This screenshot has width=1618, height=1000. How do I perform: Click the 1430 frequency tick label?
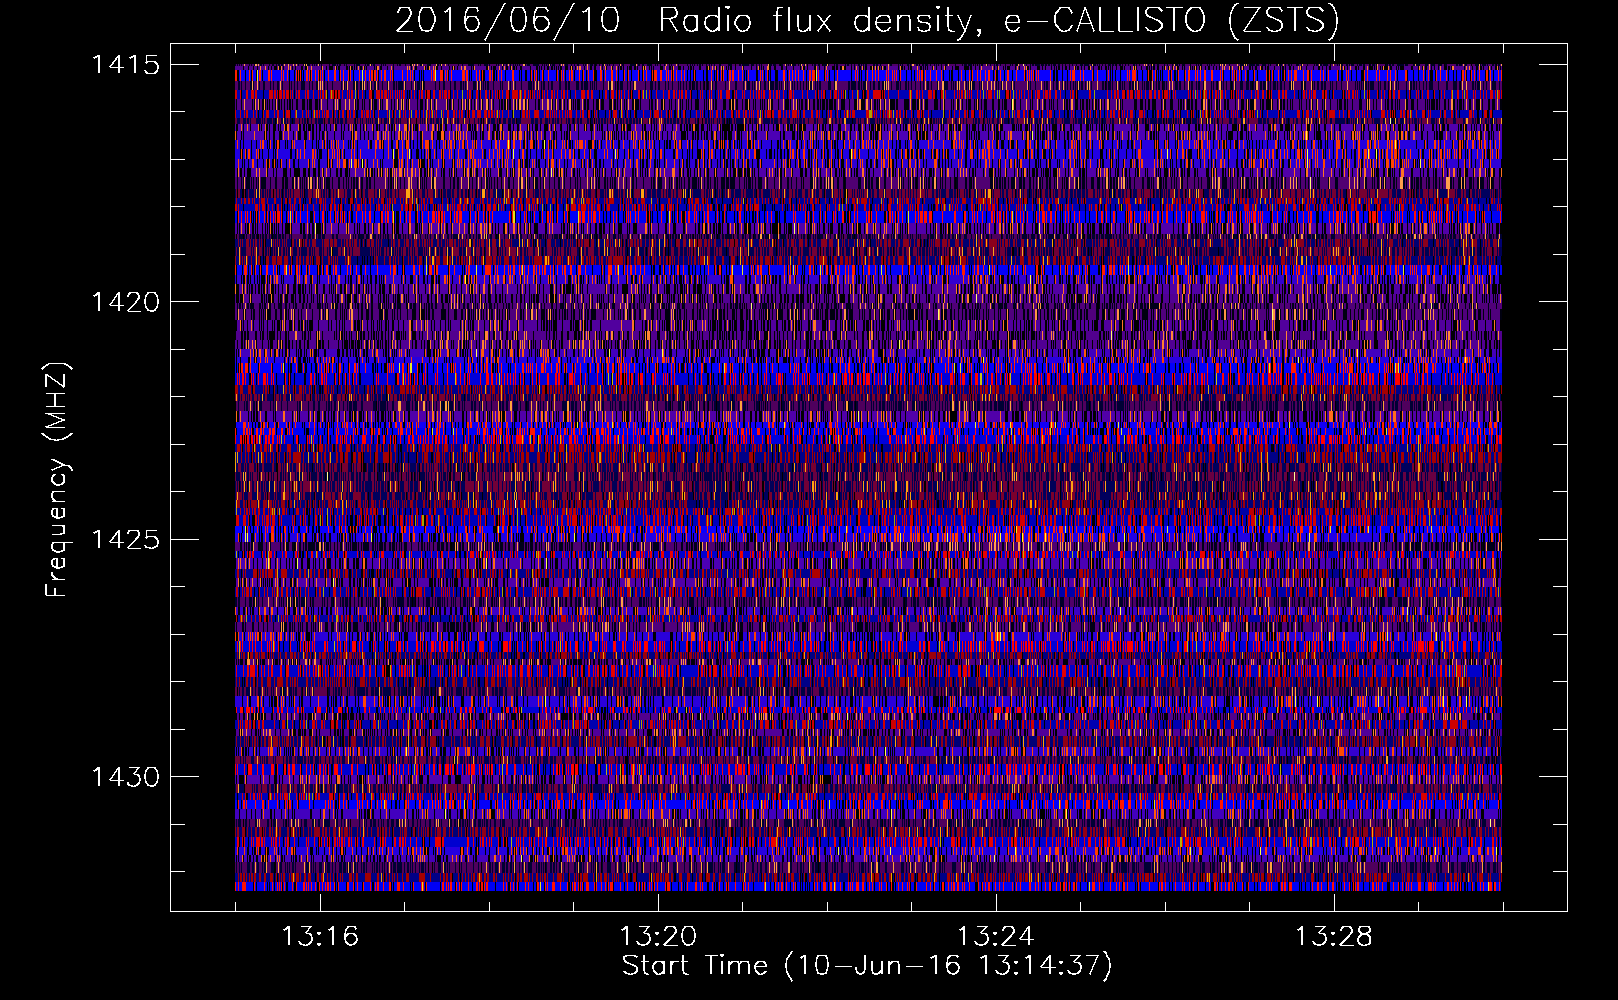tap(126, 777)
